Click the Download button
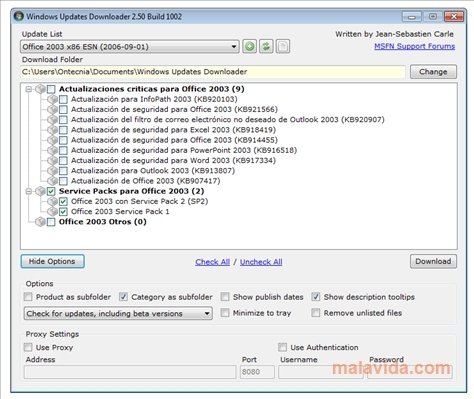The height and width of the screenshot is (399, 474). [x=433, y=261]
